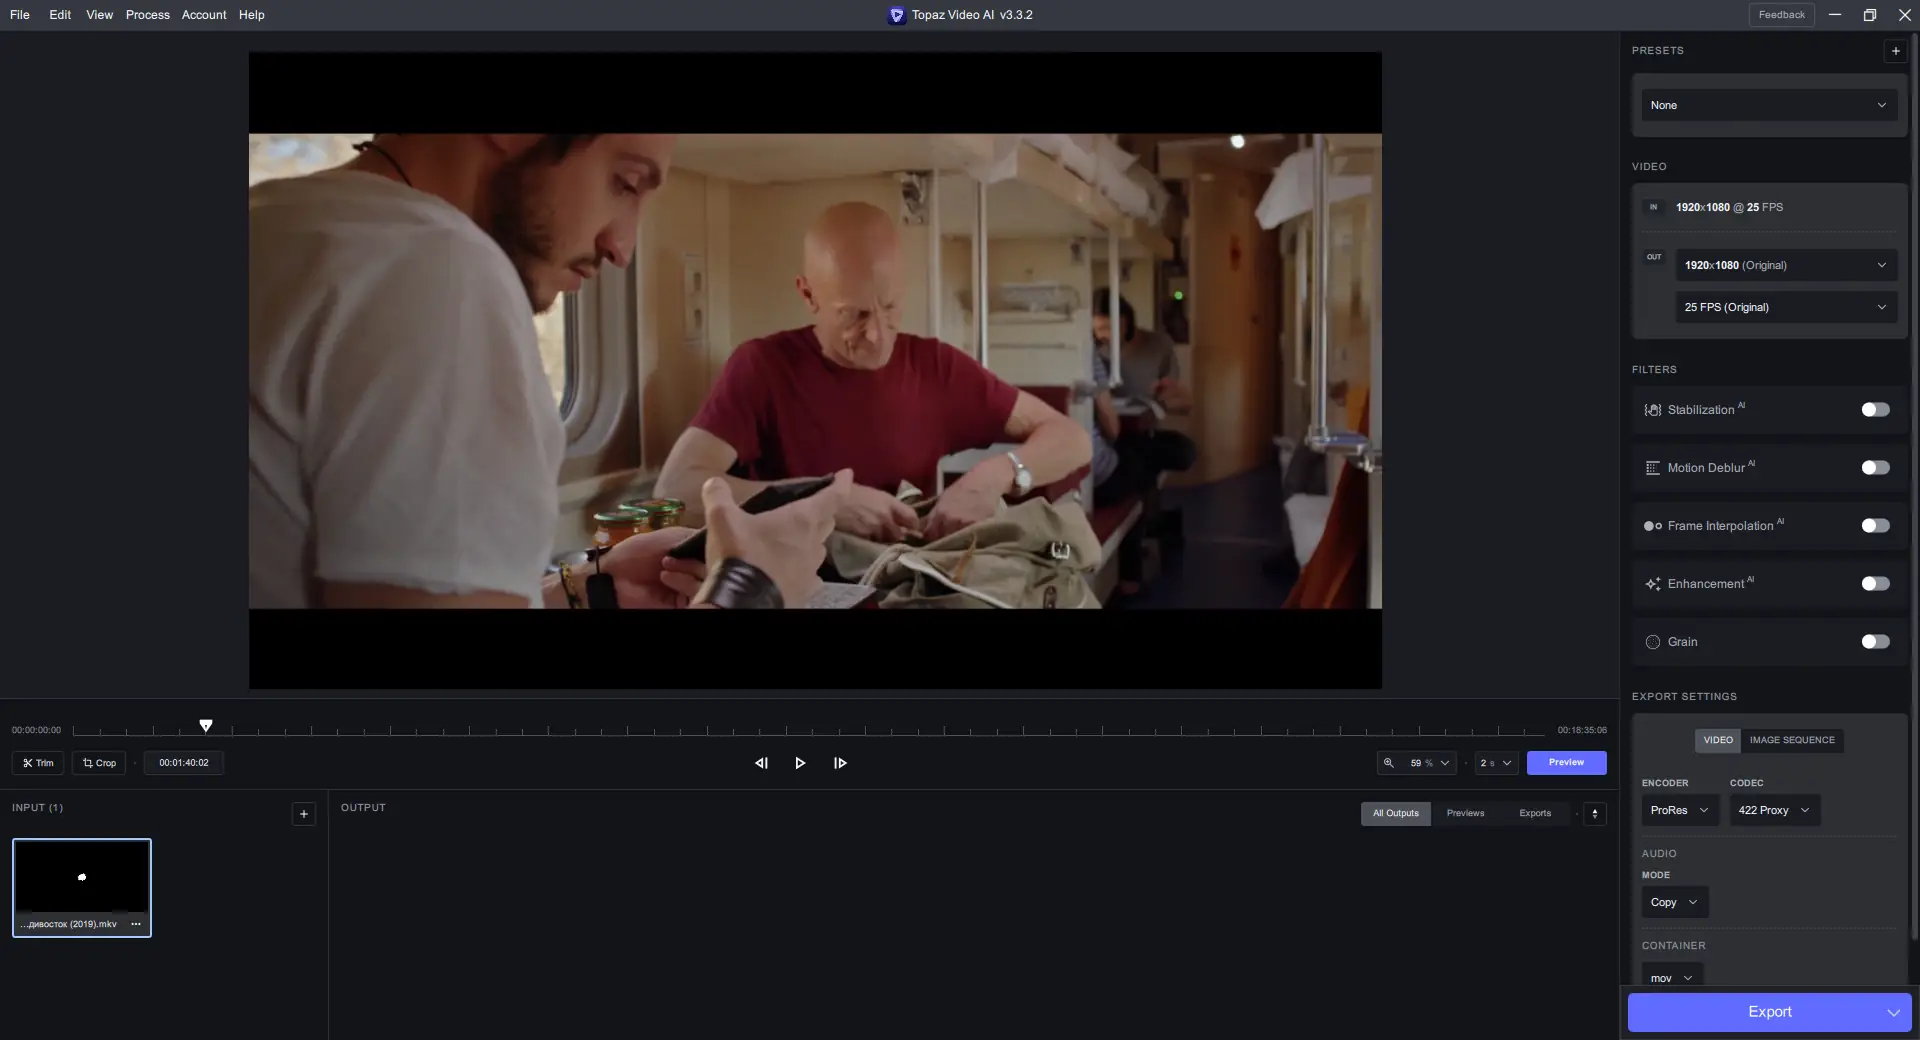Open the 422 Proxy codec dropdown
Screen dimensions: 1920x1040
click(x=1774, y=810)
